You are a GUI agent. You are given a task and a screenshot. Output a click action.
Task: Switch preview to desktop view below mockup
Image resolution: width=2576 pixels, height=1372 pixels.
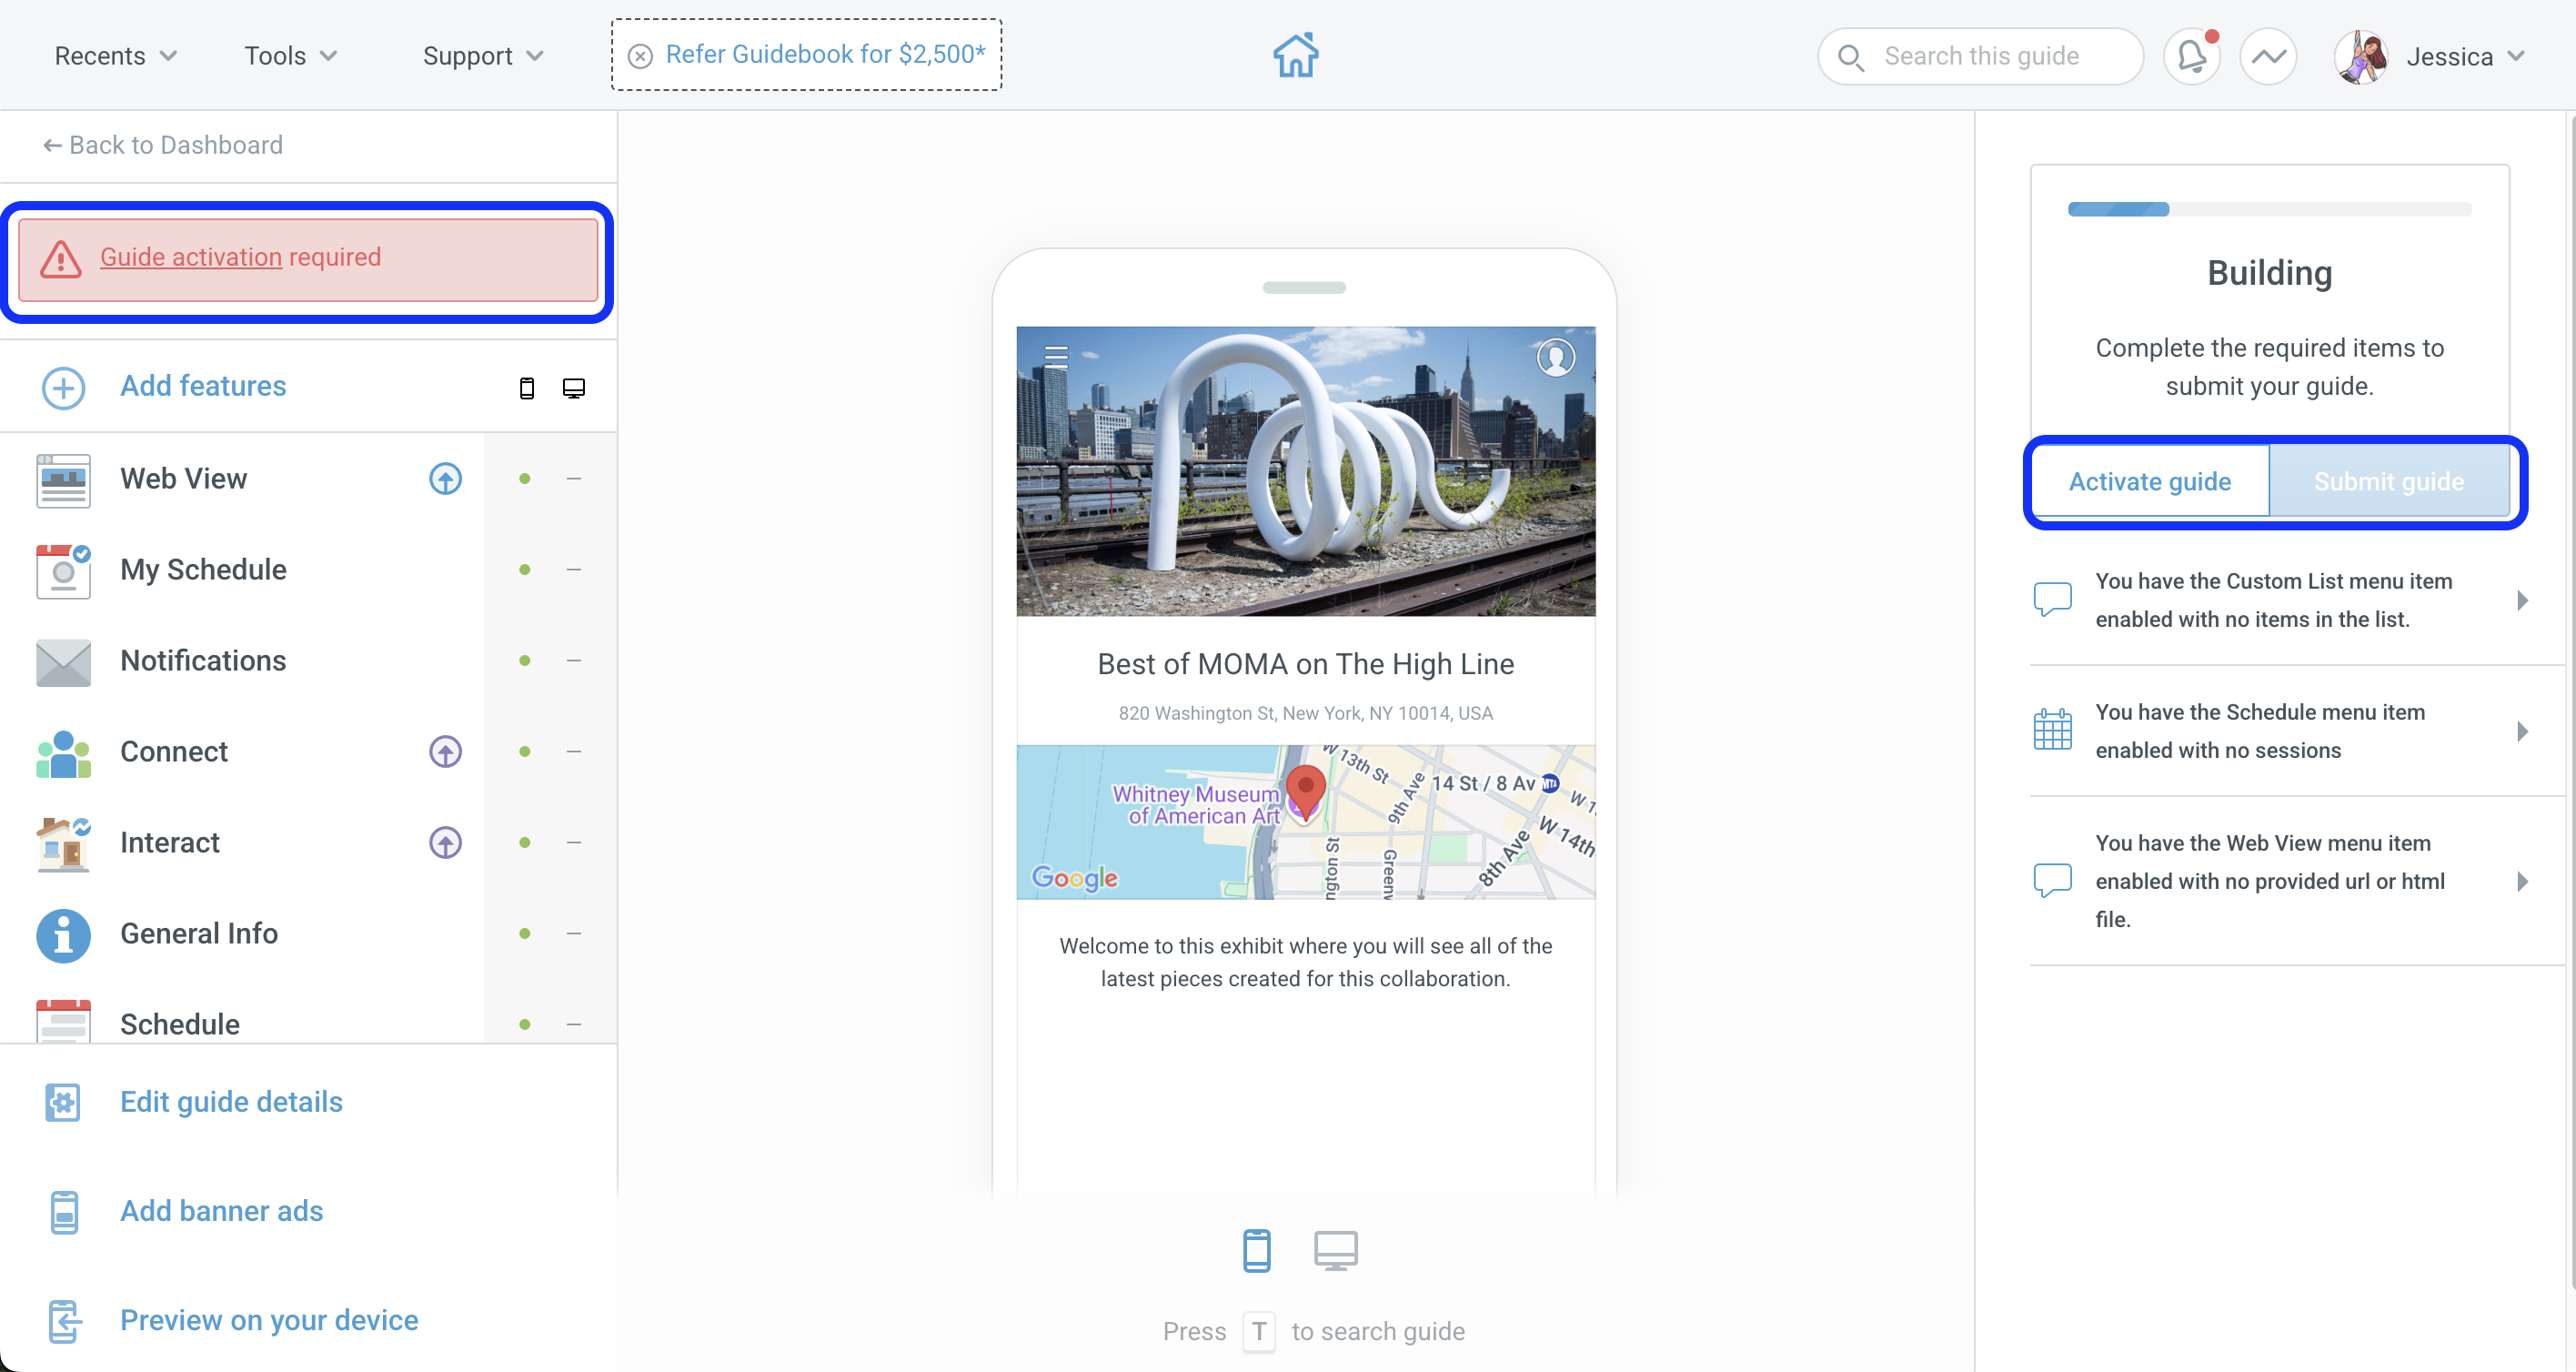pos(1335,1250)
